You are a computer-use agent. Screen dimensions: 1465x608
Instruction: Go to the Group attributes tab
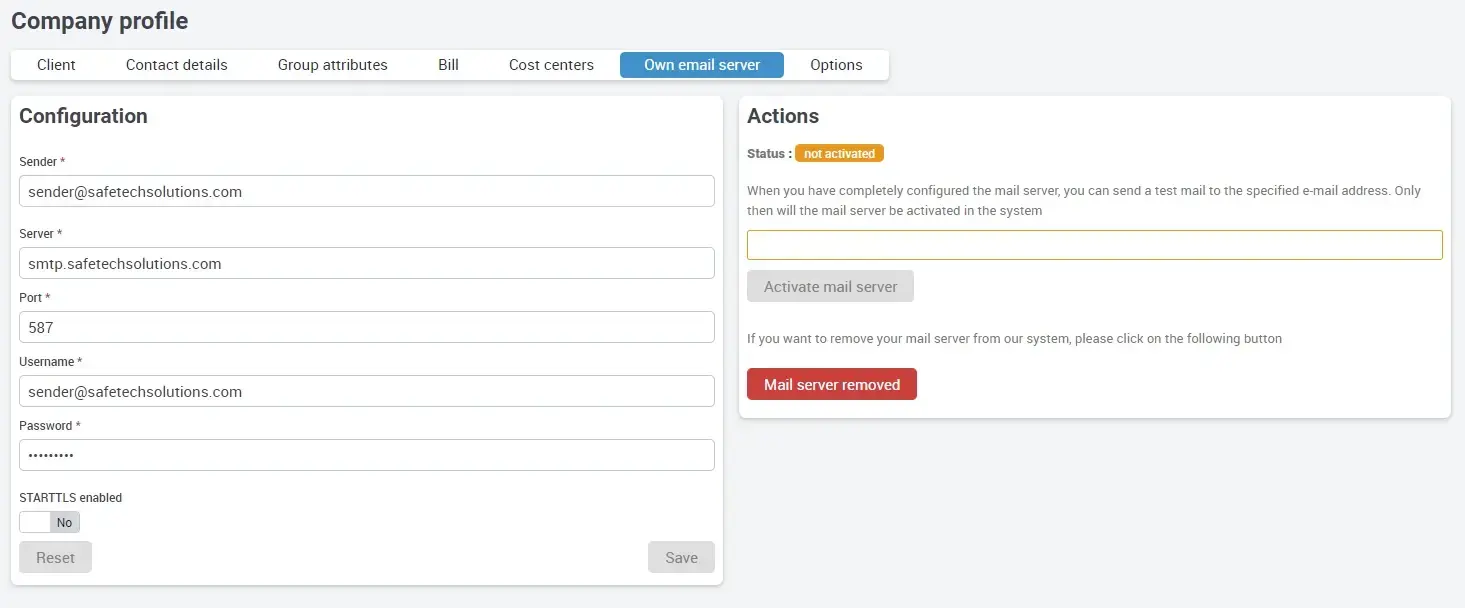pos(332,65)
